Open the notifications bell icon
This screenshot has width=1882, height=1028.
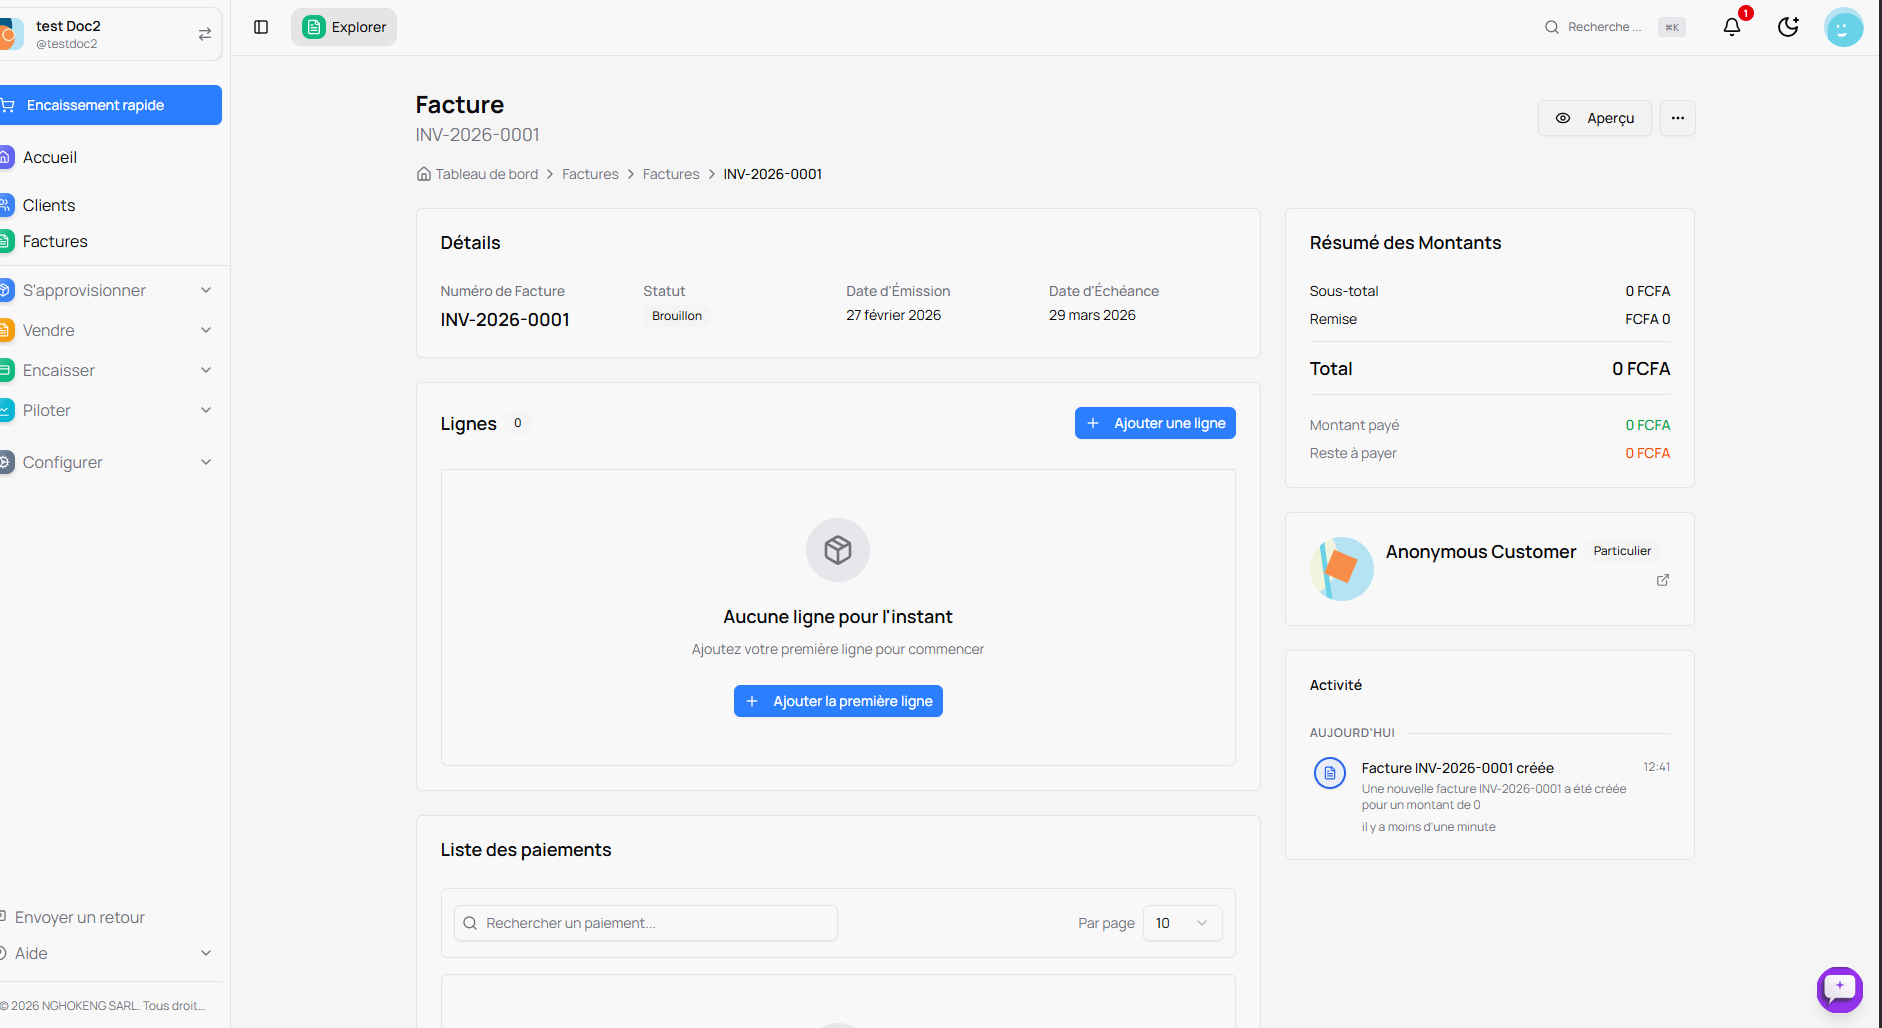pos(1732,27)
